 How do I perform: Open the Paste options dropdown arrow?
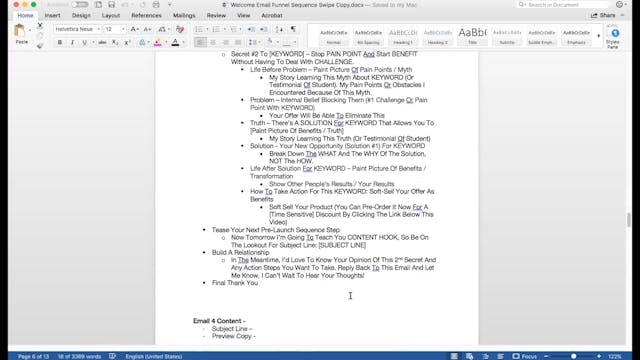pos(29,31)
